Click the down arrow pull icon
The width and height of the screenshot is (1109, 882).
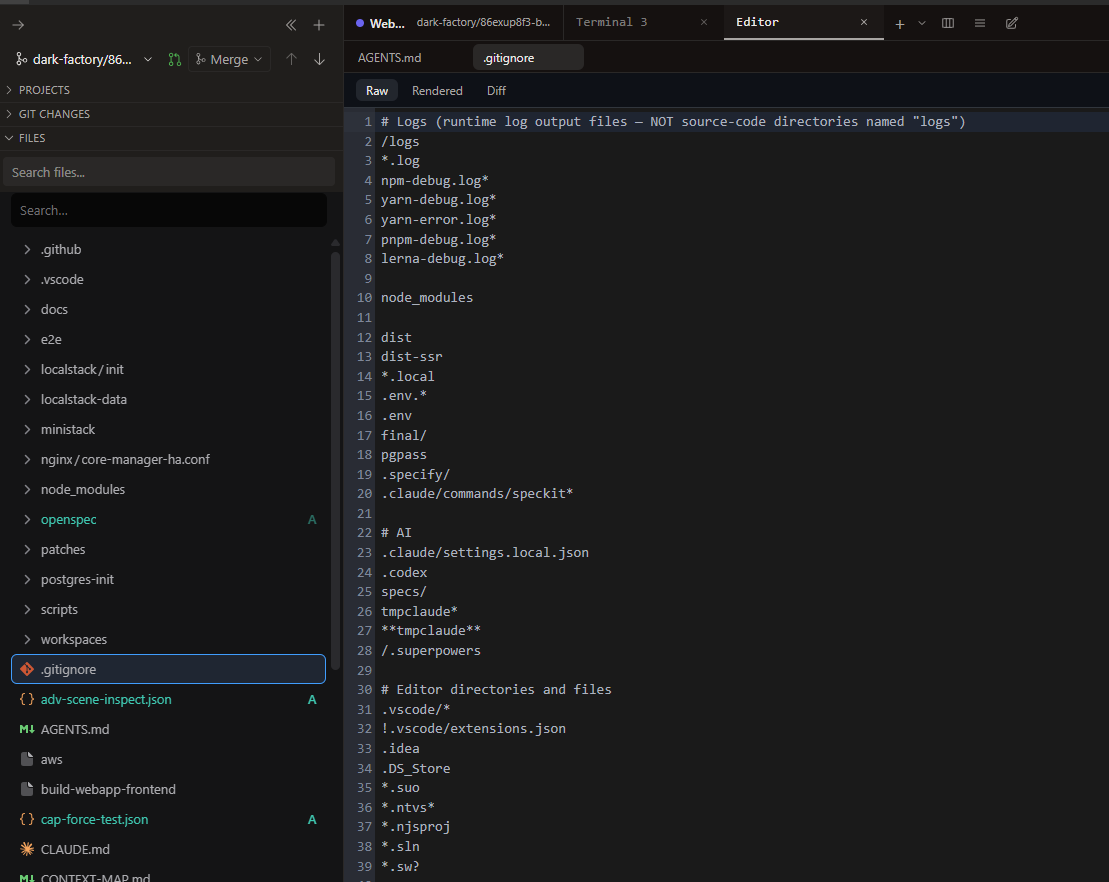(320, 59)
